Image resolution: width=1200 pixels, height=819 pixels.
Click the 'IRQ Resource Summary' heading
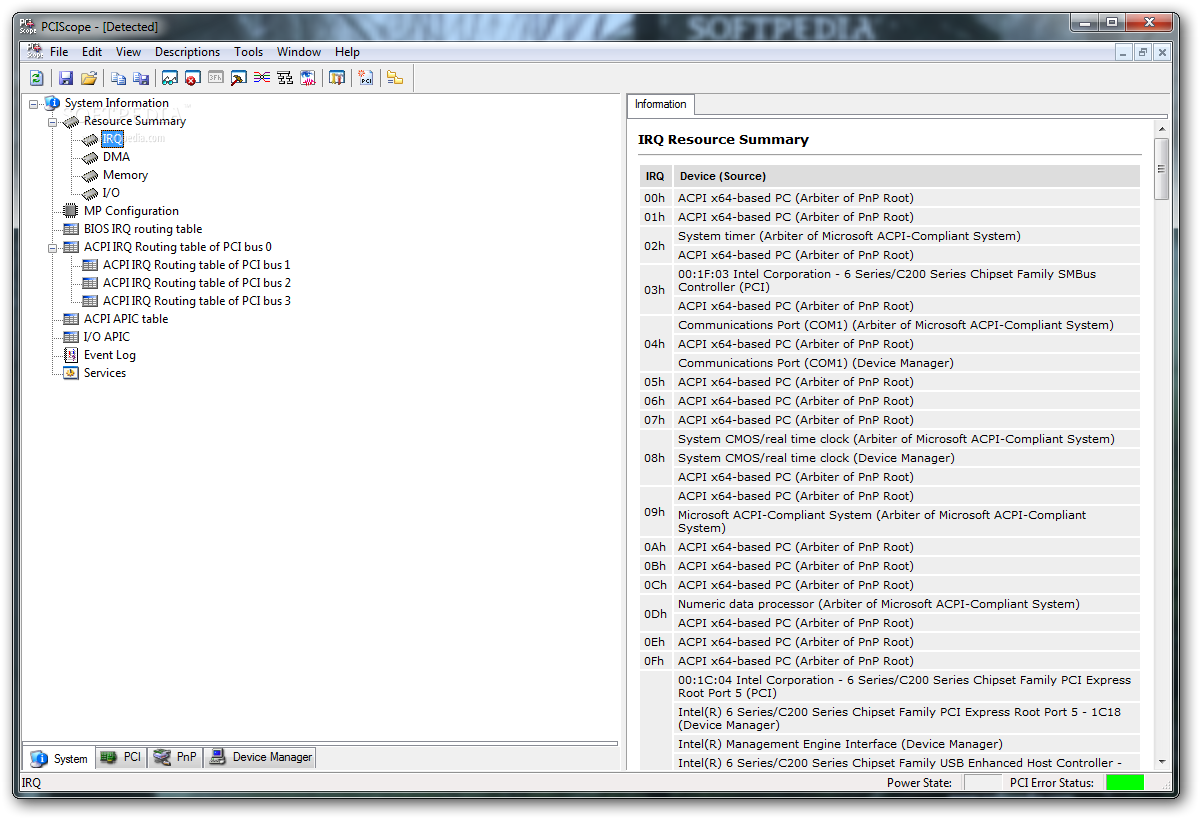(x=724, y=140)
